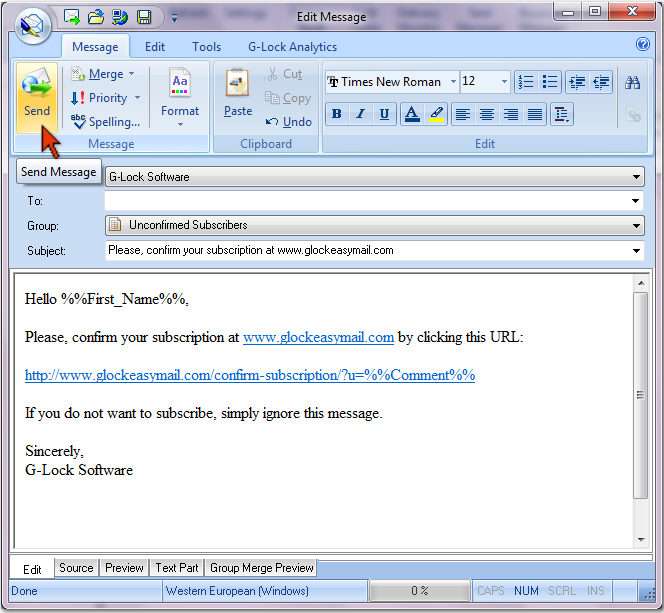Screen dimensions: 664x613
Task: Open the Merge dropdown
Action: (102, 74)
